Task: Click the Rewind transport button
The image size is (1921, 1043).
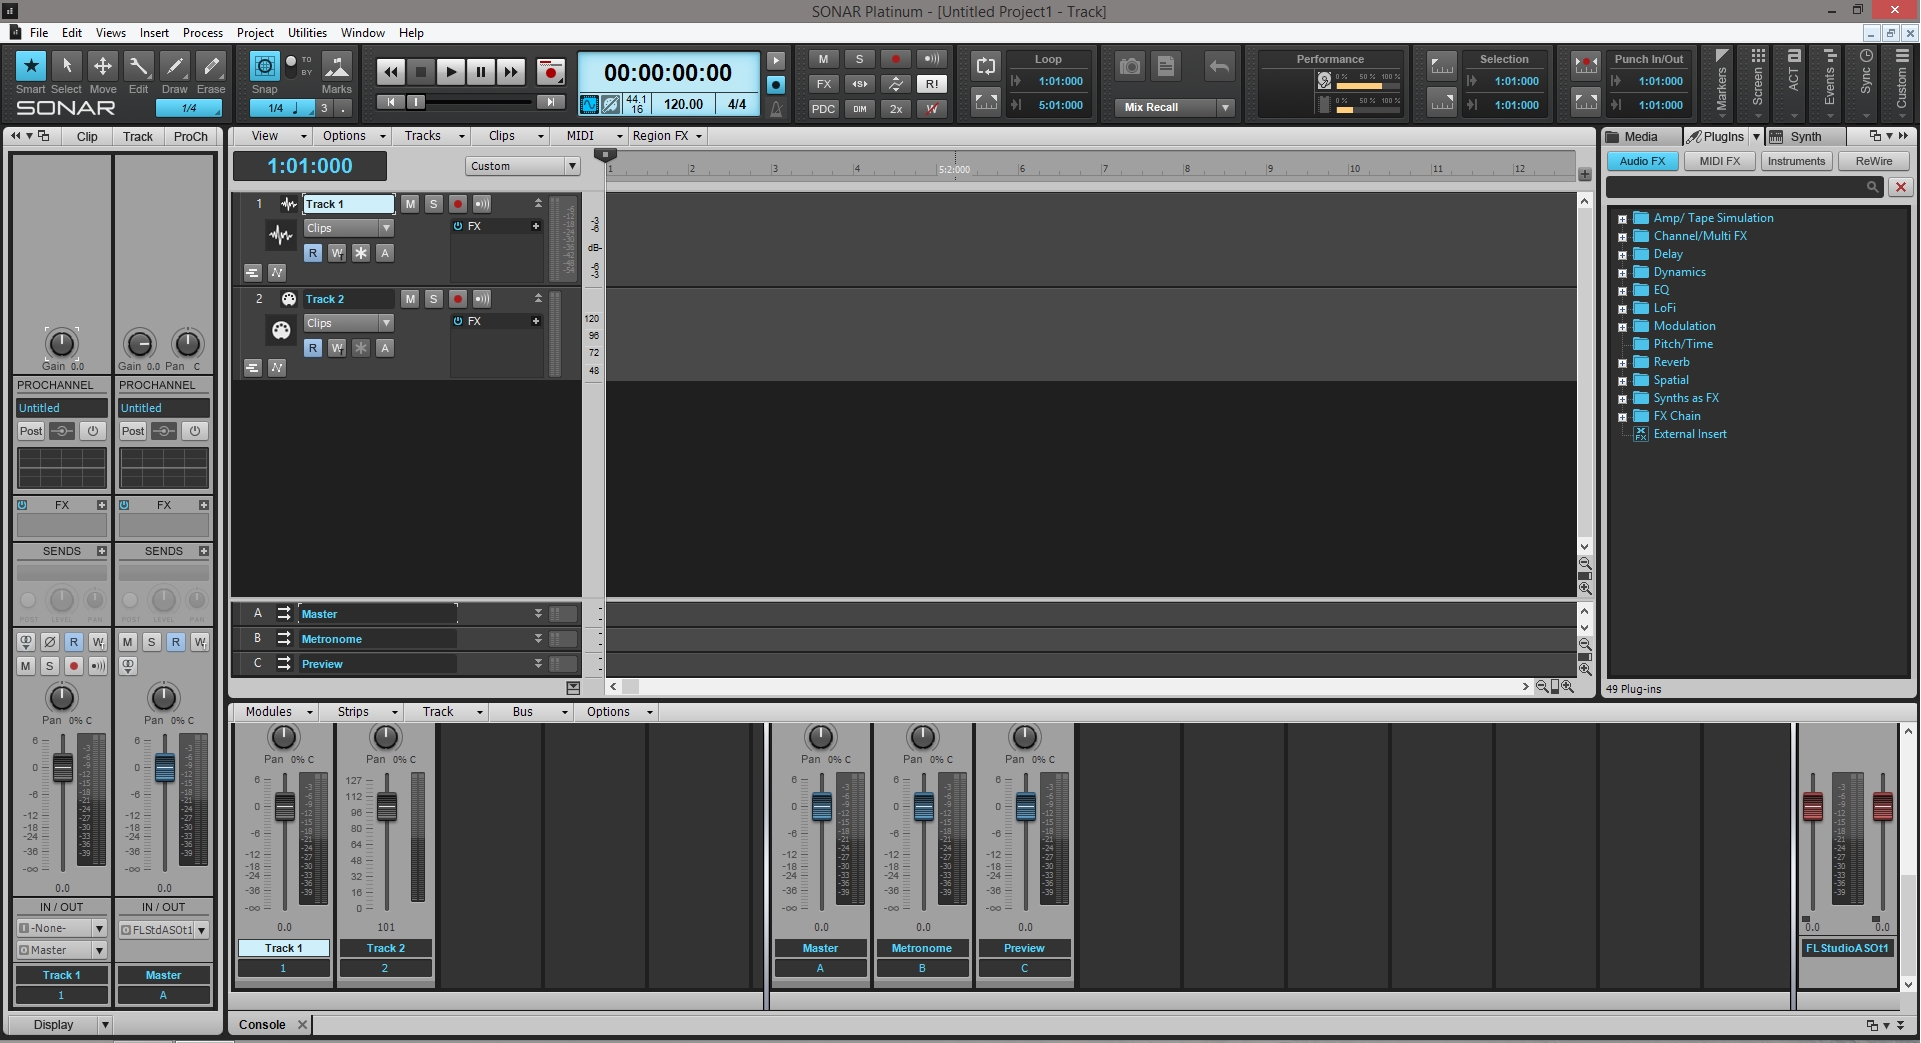Action: tap(390, 72)
